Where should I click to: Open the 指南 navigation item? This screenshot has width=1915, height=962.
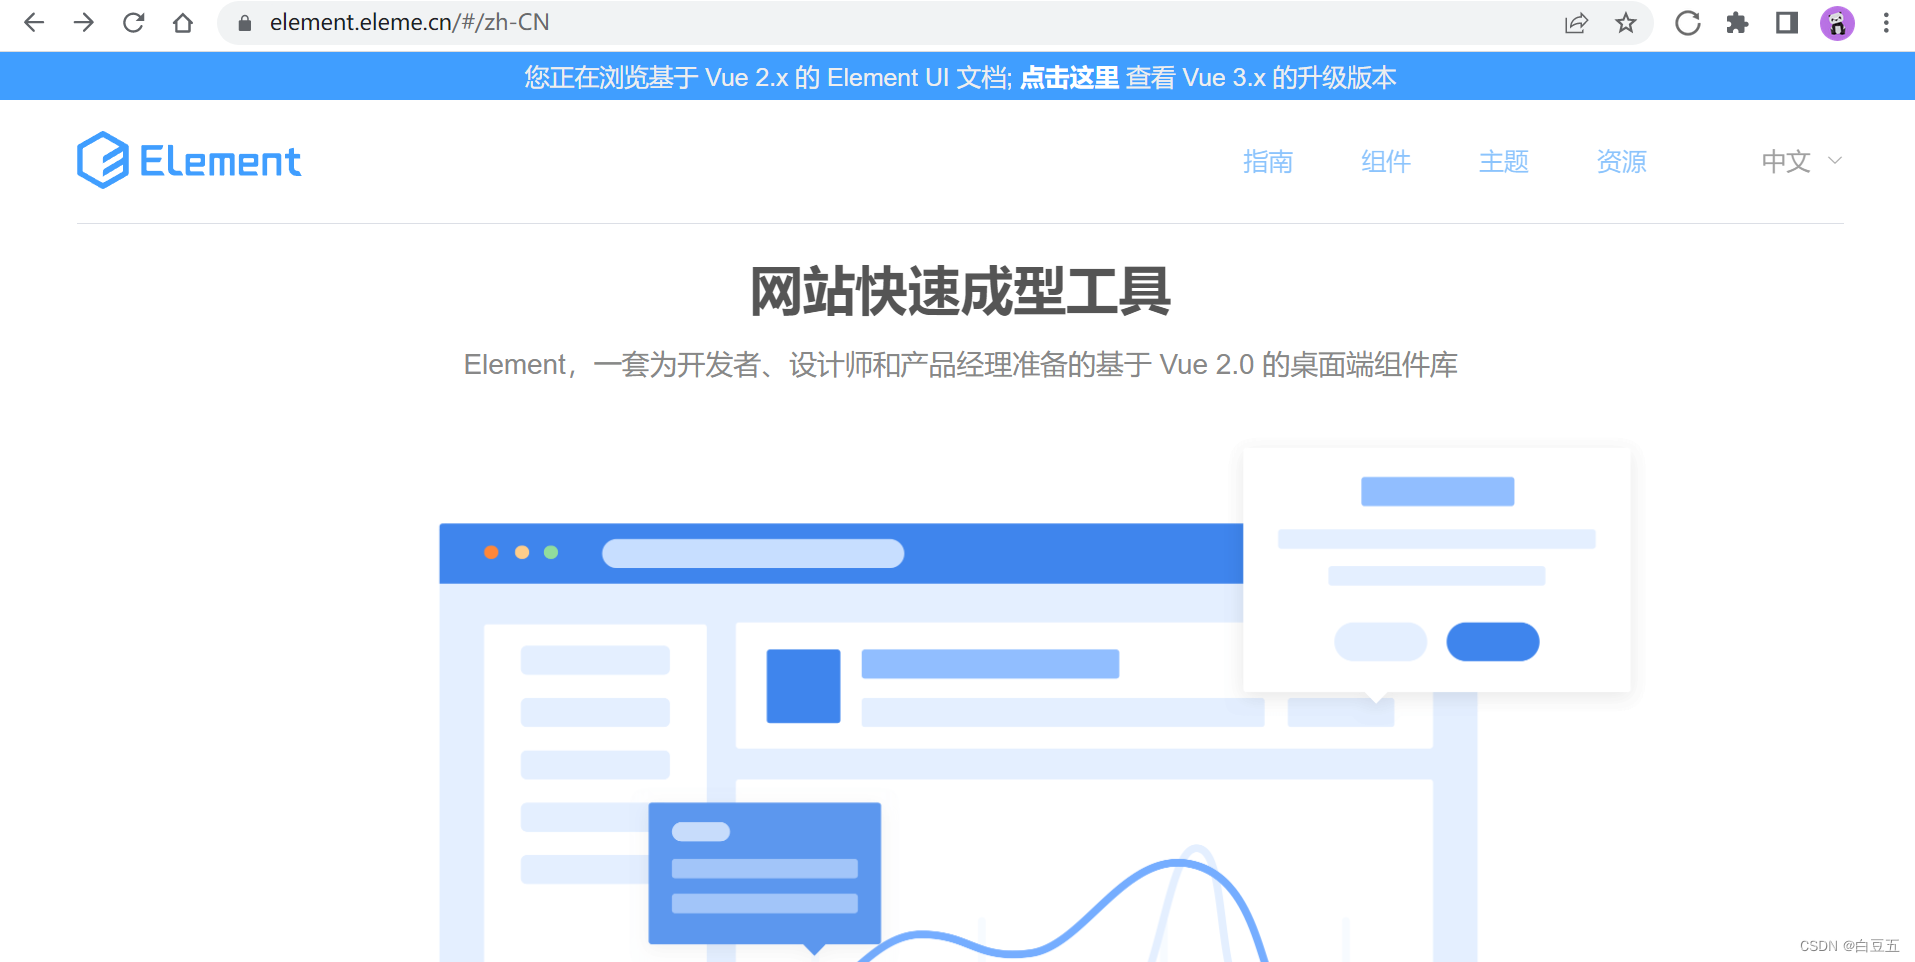pyautogui.click(x=1267, y=161)
